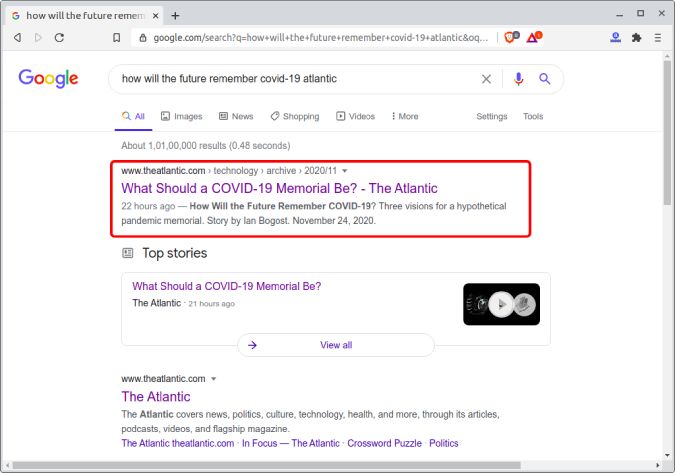
Task: Play the Top stories video thumbnail
Action: pyautogui.click(x=501, y=304)
